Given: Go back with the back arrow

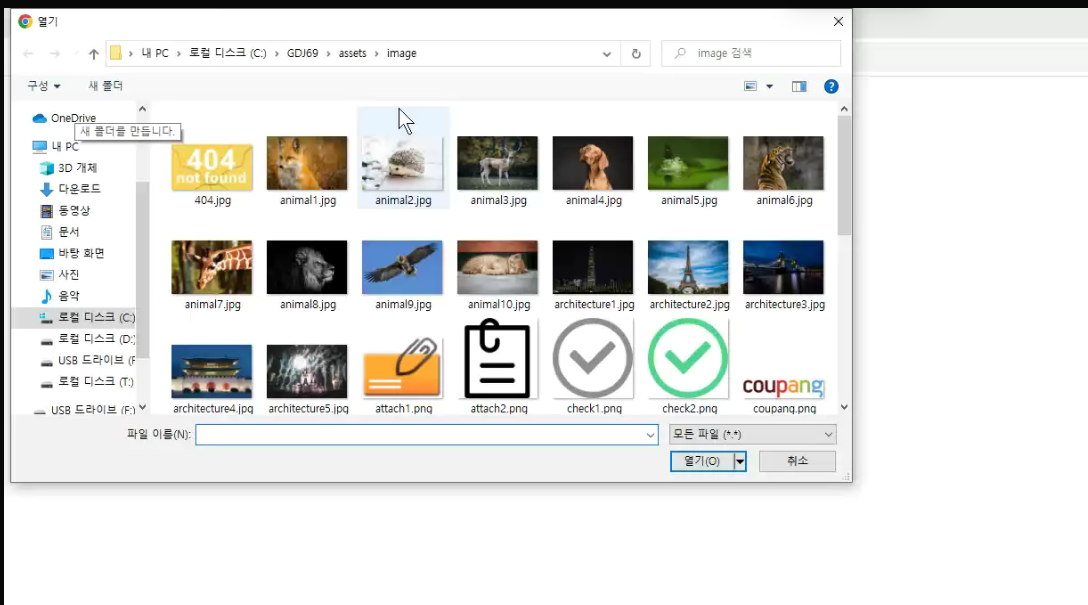Looking at the screenshot, I should click(x=28, y=53).
